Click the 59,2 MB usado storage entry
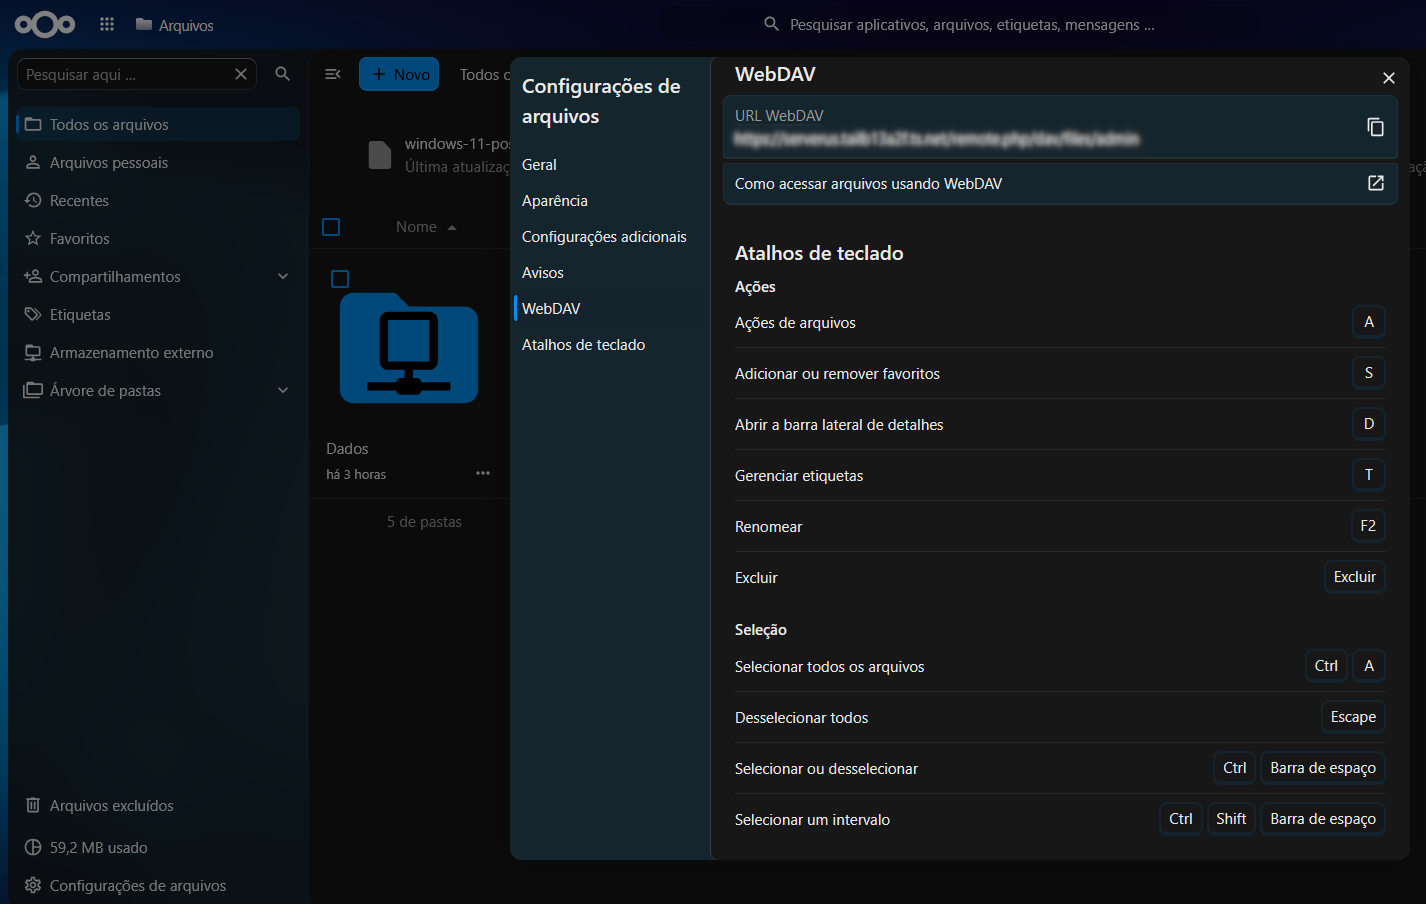 pyautogui.click(x=98, y=847)
